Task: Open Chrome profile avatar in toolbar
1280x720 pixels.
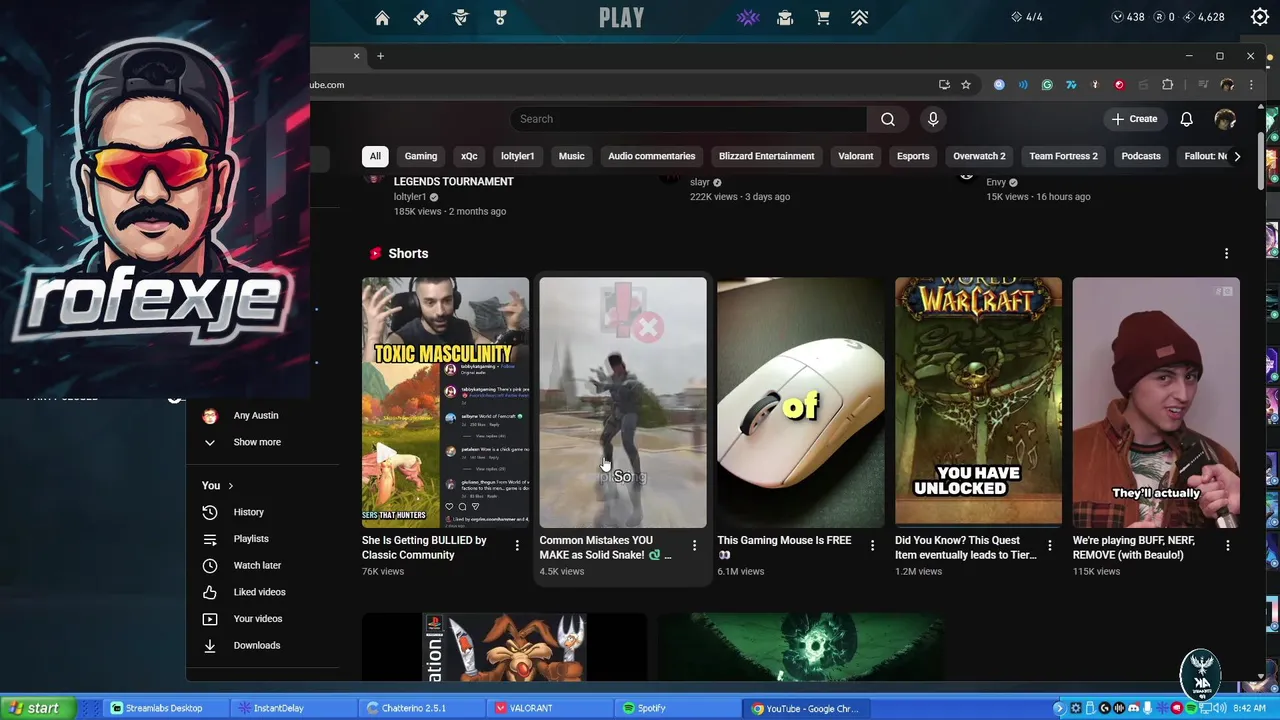Action: tap(1227, 85)
